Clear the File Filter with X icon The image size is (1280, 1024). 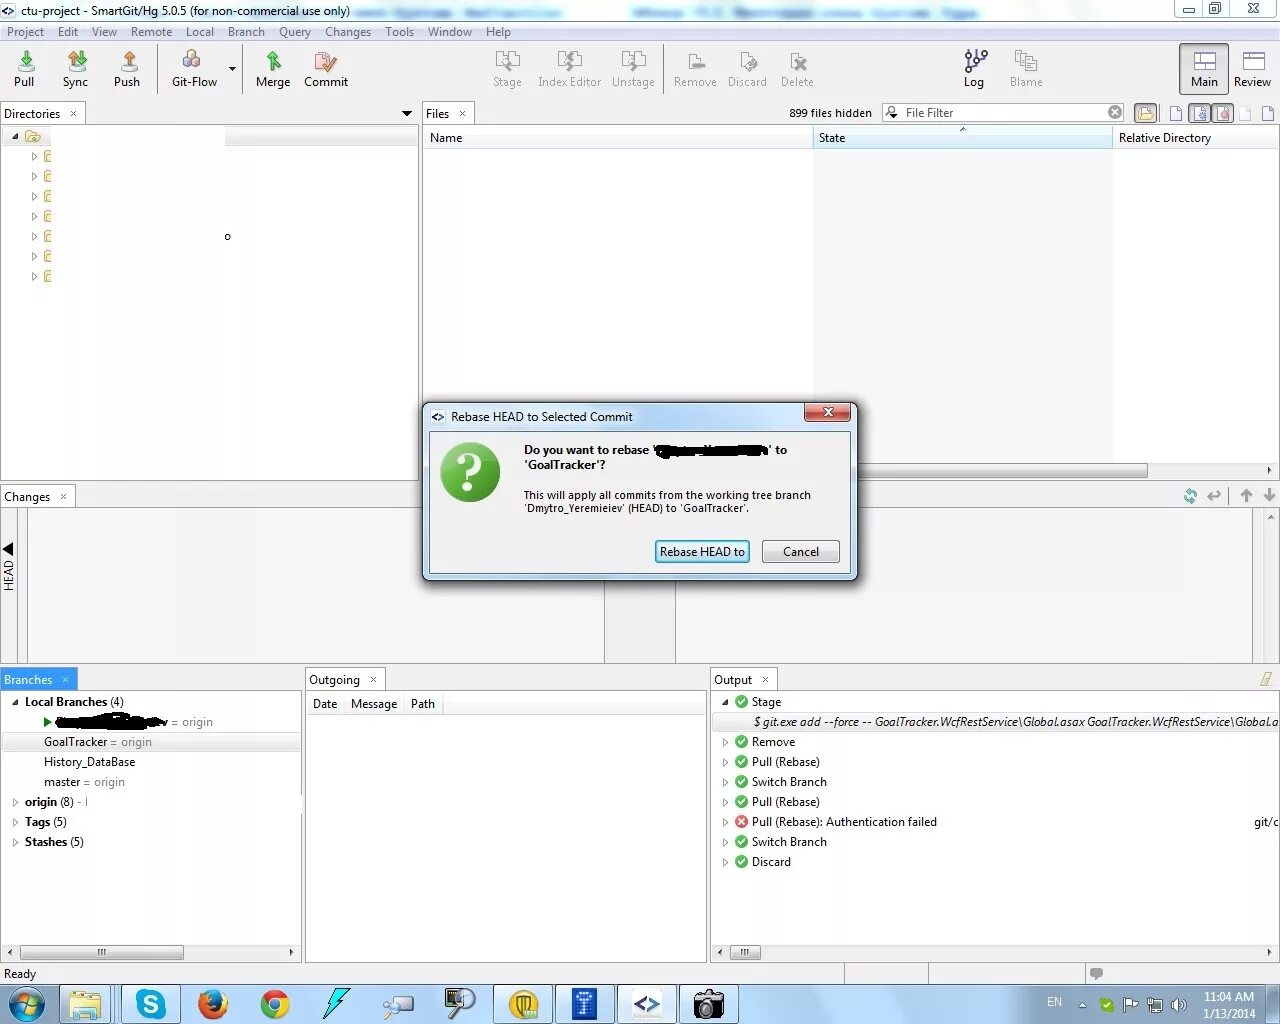(1115, 112)
